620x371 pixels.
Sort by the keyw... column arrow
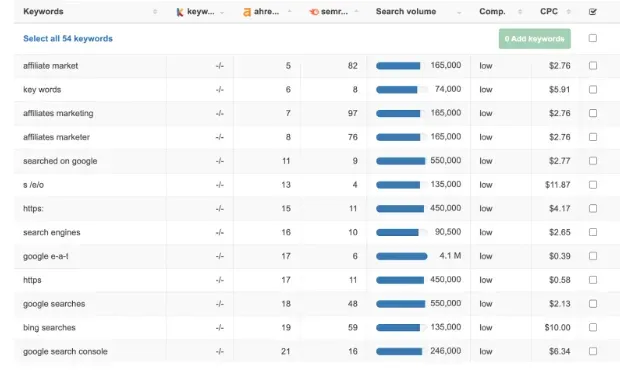(222, 12)
